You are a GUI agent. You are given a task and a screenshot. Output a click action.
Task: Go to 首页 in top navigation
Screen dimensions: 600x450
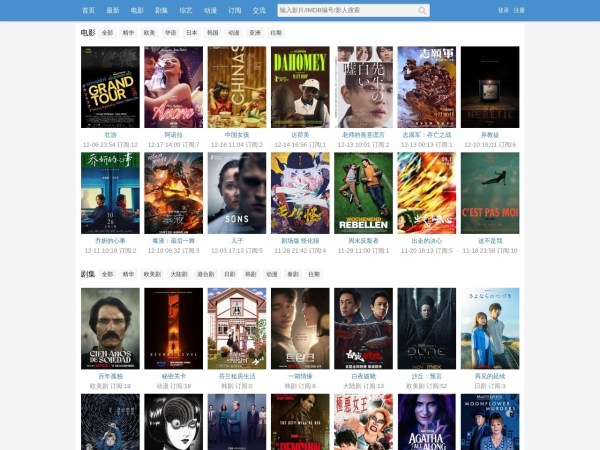[x=88, y=10]
